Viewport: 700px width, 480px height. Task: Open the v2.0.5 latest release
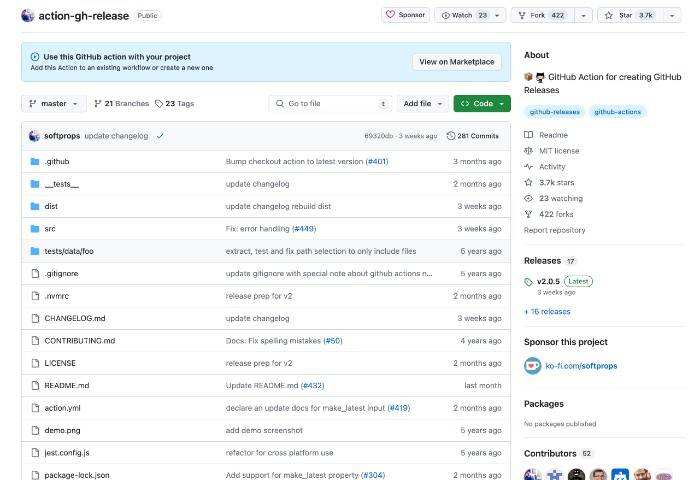(548, 281)
